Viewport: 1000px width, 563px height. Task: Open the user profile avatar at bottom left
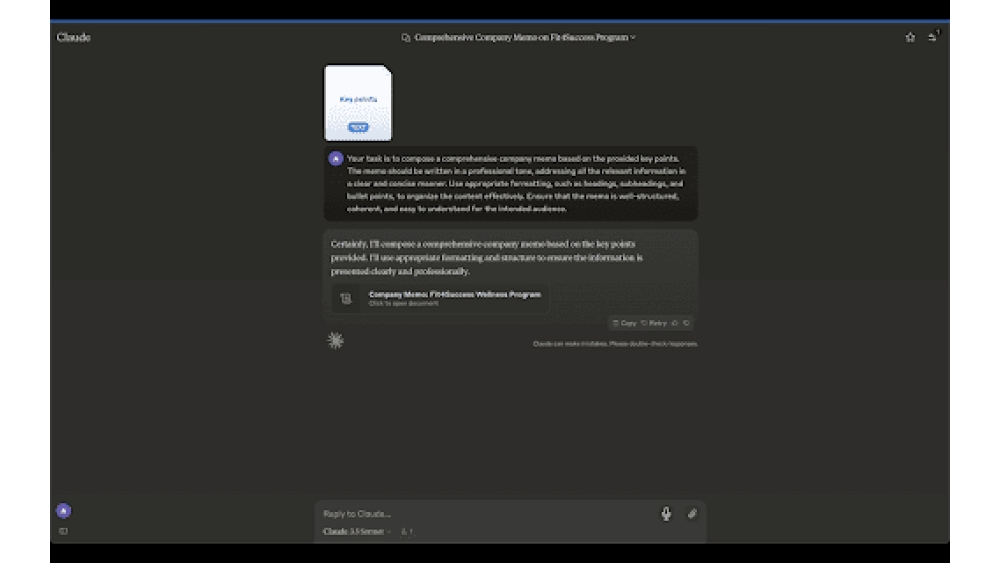coord(63,511)
